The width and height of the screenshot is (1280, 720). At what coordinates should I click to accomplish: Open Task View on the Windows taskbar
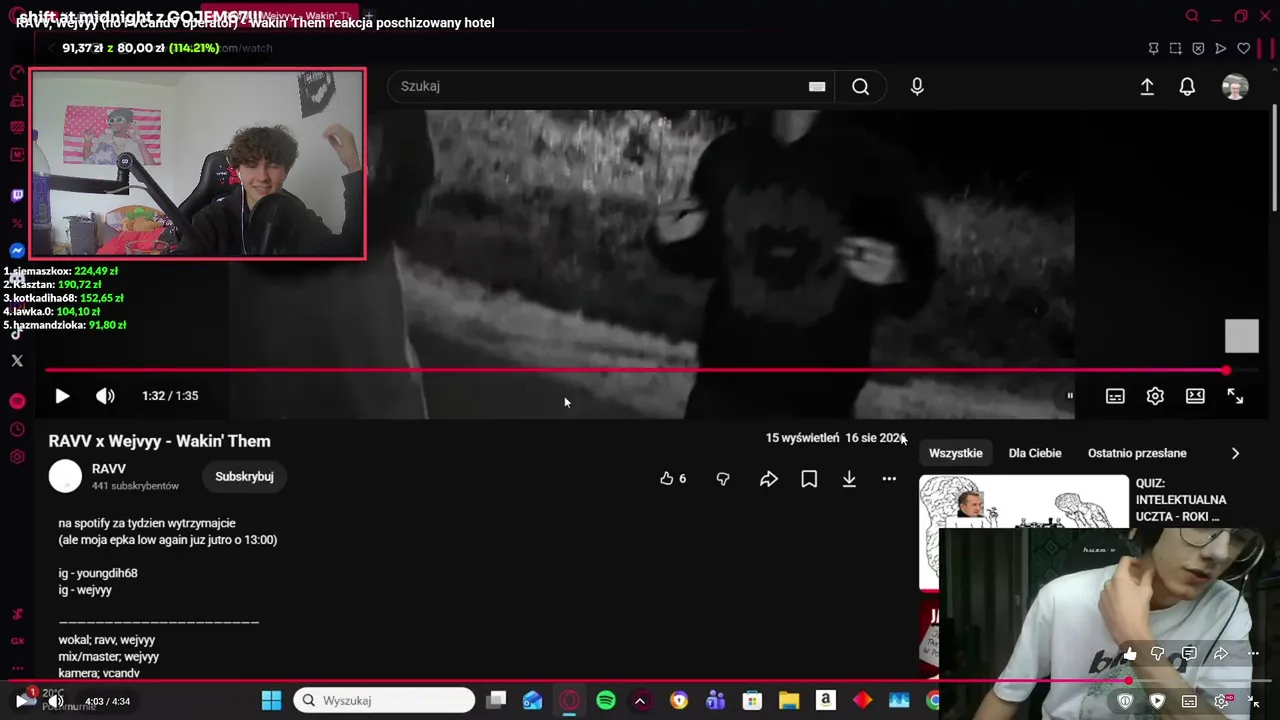tap(496, 701)
